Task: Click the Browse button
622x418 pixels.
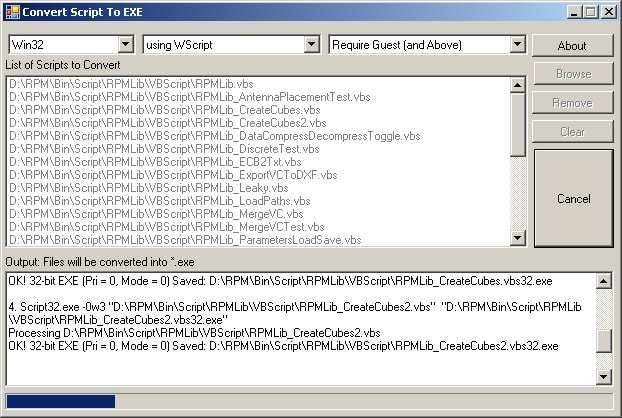Action: 573,74
